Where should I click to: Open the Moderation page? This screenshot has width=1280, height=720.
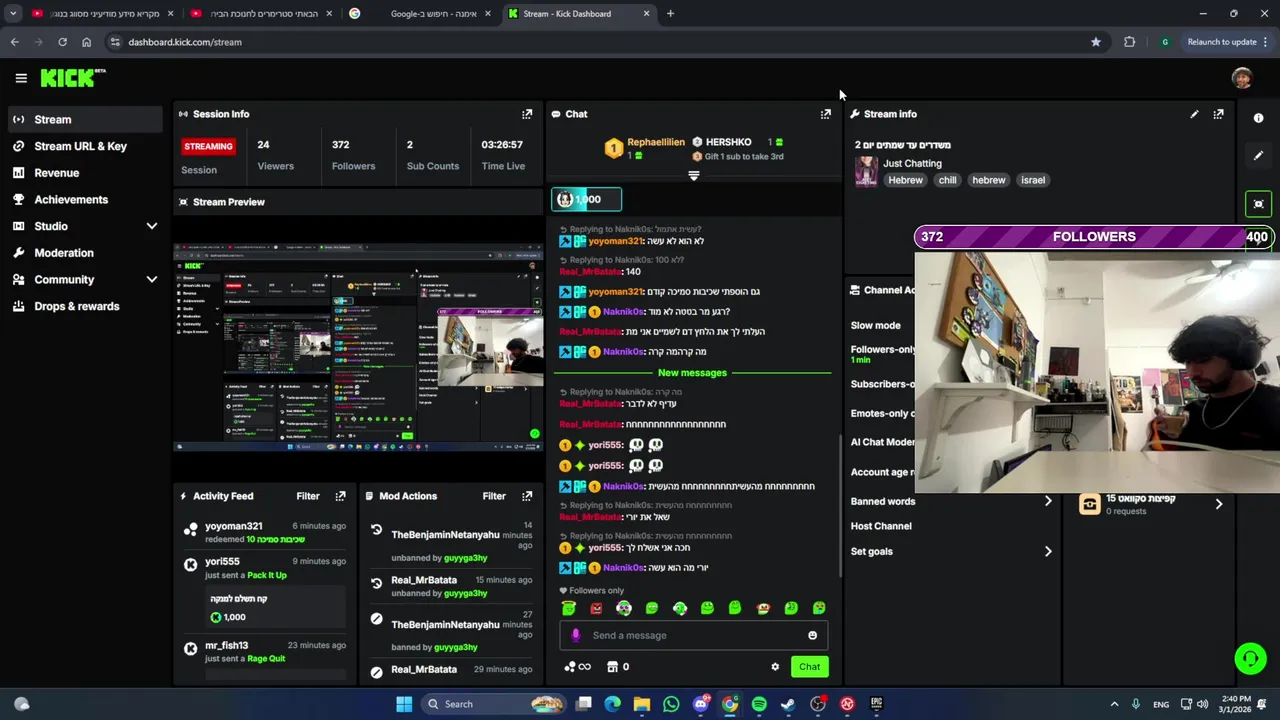point(85,253)
